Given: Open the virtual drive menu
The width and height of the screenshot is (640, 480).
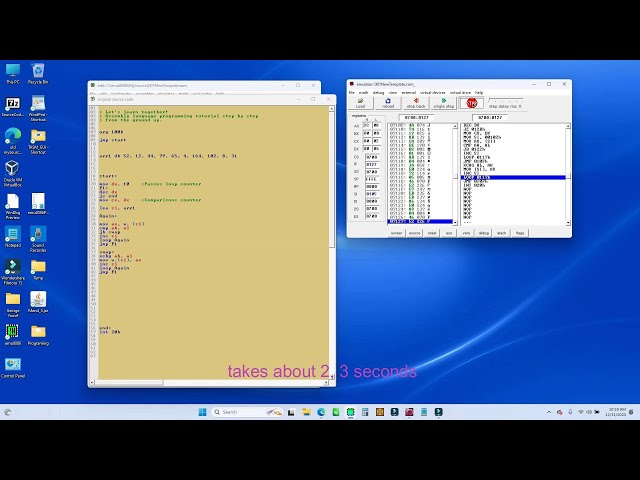Looking at the screenshot, I should click(460, 93).
